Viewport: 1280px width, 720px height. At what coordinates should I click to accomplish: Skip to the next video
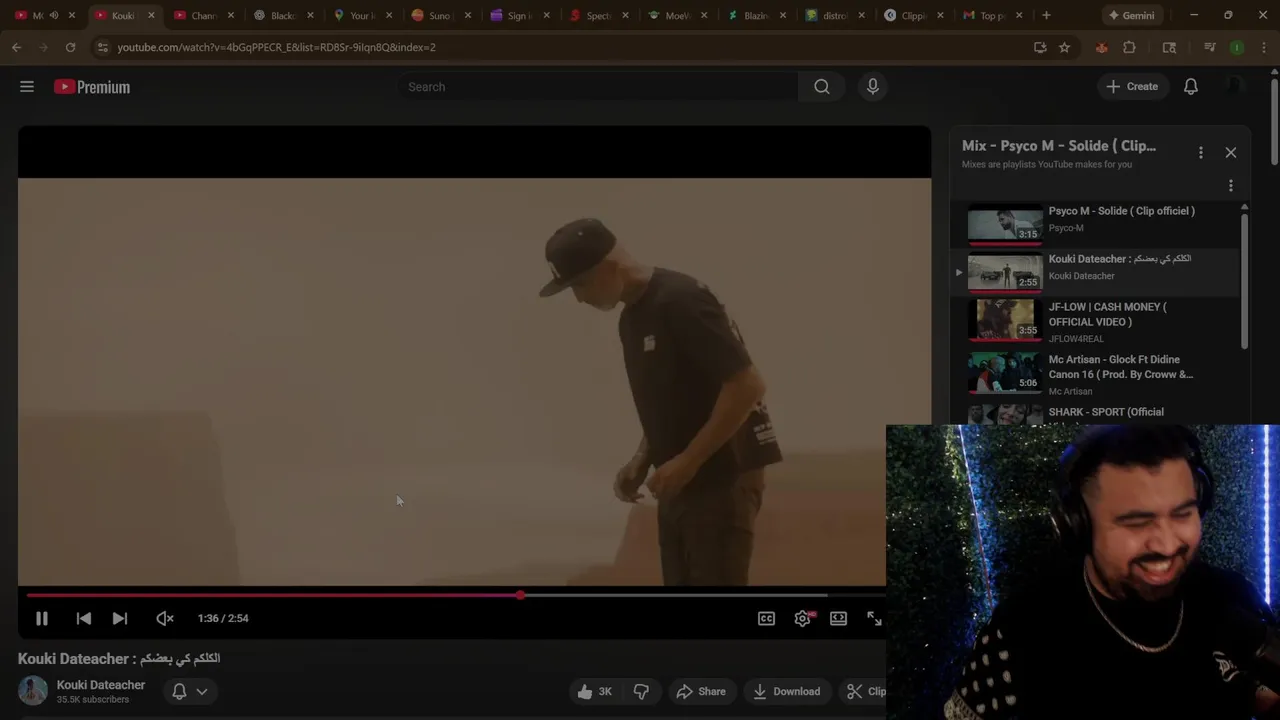point(120,619)
